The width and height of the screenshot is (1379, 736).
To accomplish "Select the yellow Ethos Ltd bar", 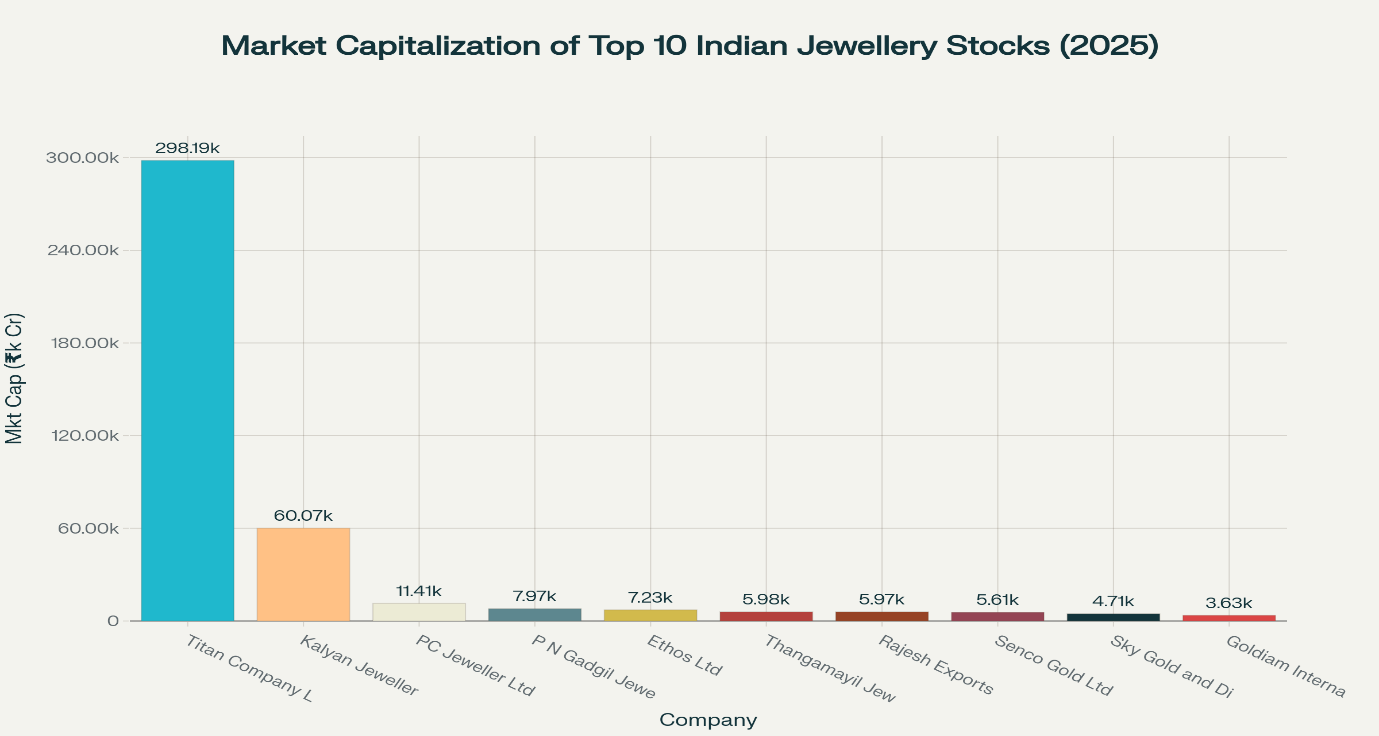I will (650, 615).
